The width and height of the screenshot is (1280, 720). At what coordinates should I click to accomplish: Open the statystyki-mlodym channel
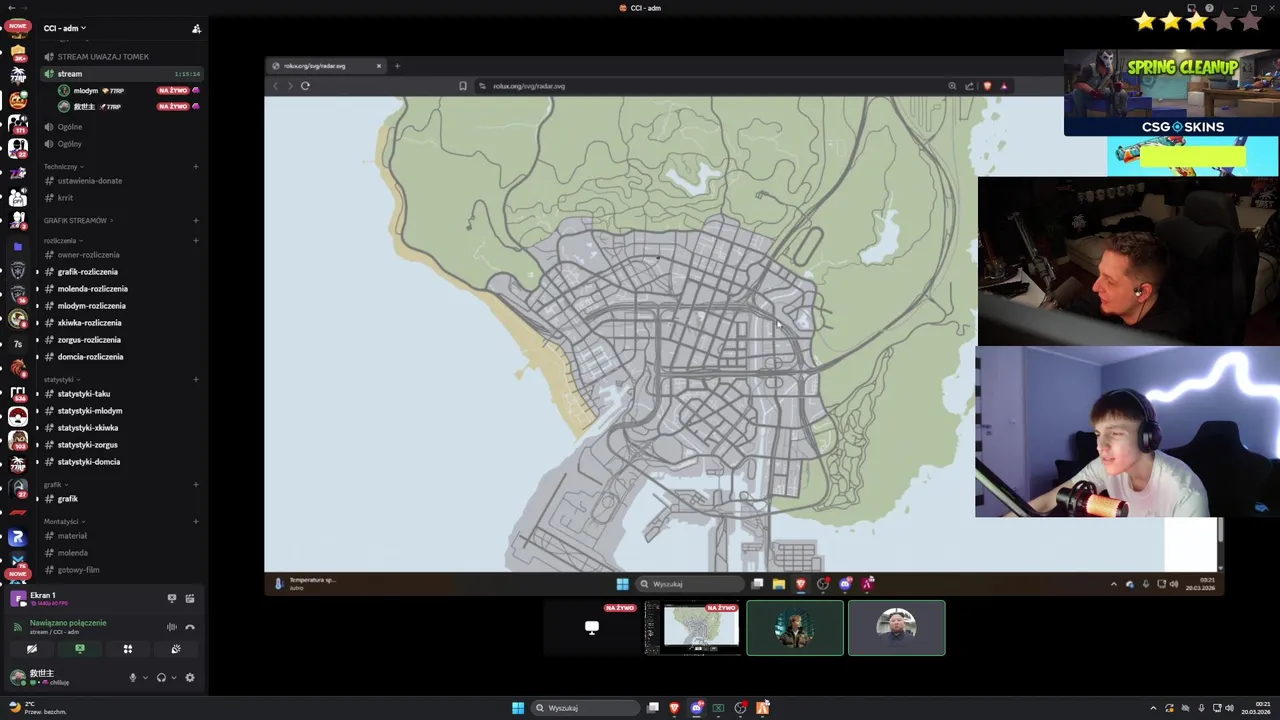[121, 411]
